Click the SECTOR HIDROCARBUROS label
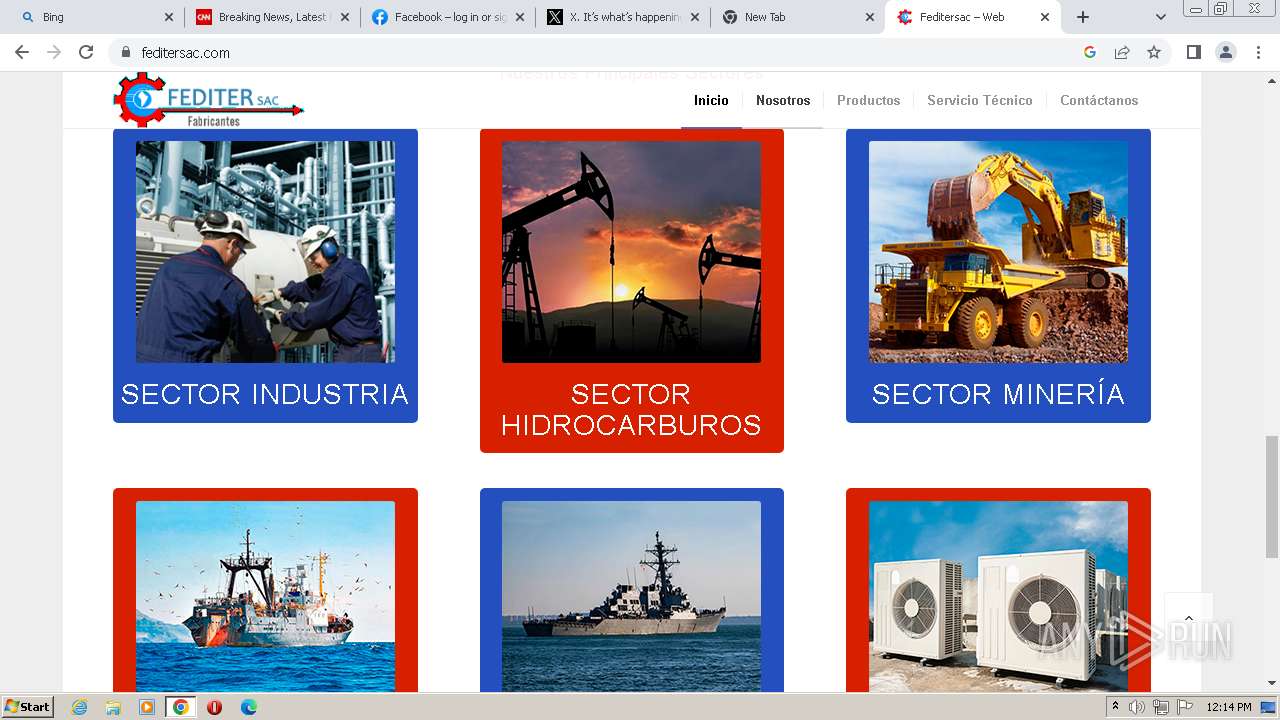Screen dimensions: 1280x720 pos(631,409)
